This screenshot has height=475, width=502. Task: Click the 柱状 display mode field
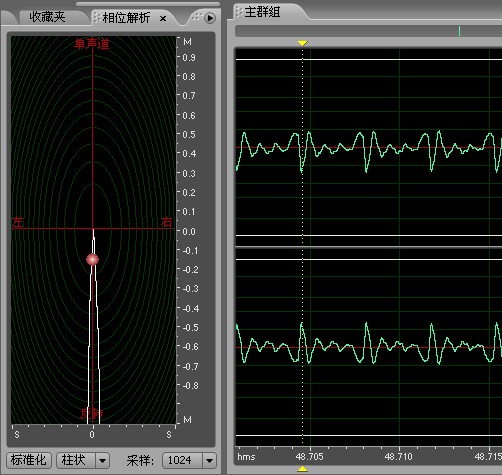pyautogui.click(x=76, y=460)
